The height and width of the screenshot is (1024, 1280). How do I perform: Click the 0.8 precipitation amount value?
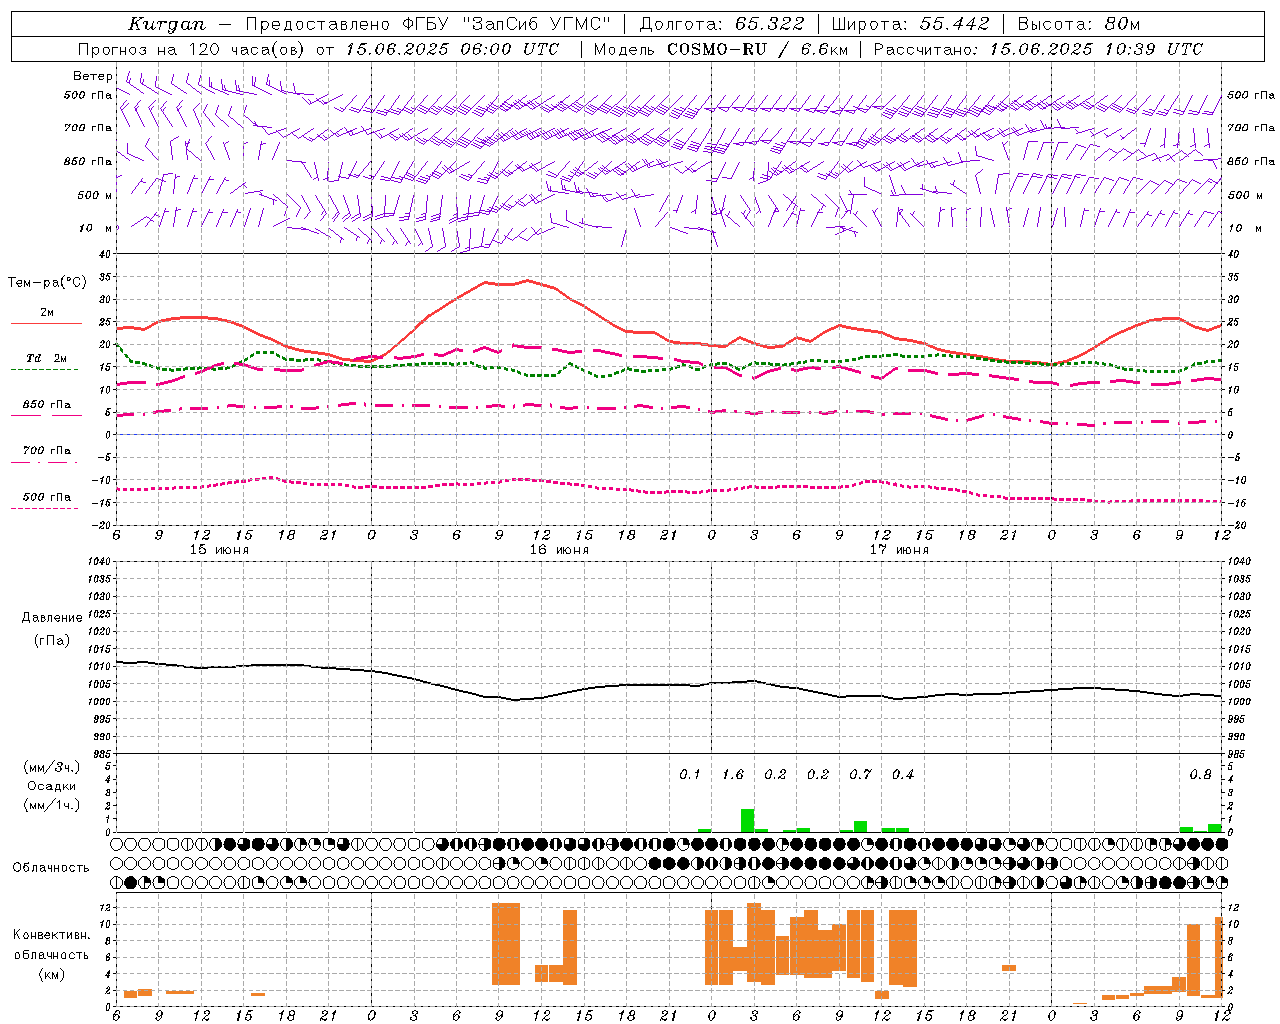coord(1200,775)
